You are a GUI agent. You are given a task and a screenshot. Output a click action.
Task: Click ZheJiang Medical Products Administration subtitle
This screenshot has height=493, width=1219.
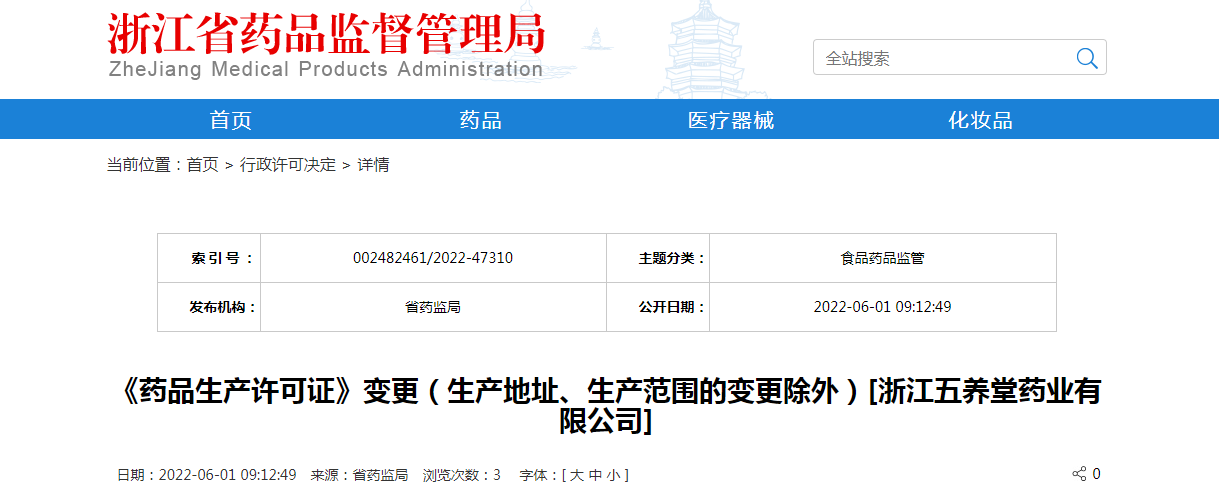[325, 70]
